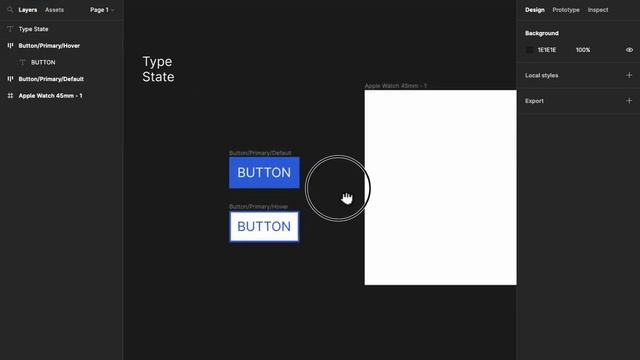Image resolution: width=640 pixels, height=360 pixels.
Task: Edit the background hex value 1E1E1E
Action: (547, 50)
